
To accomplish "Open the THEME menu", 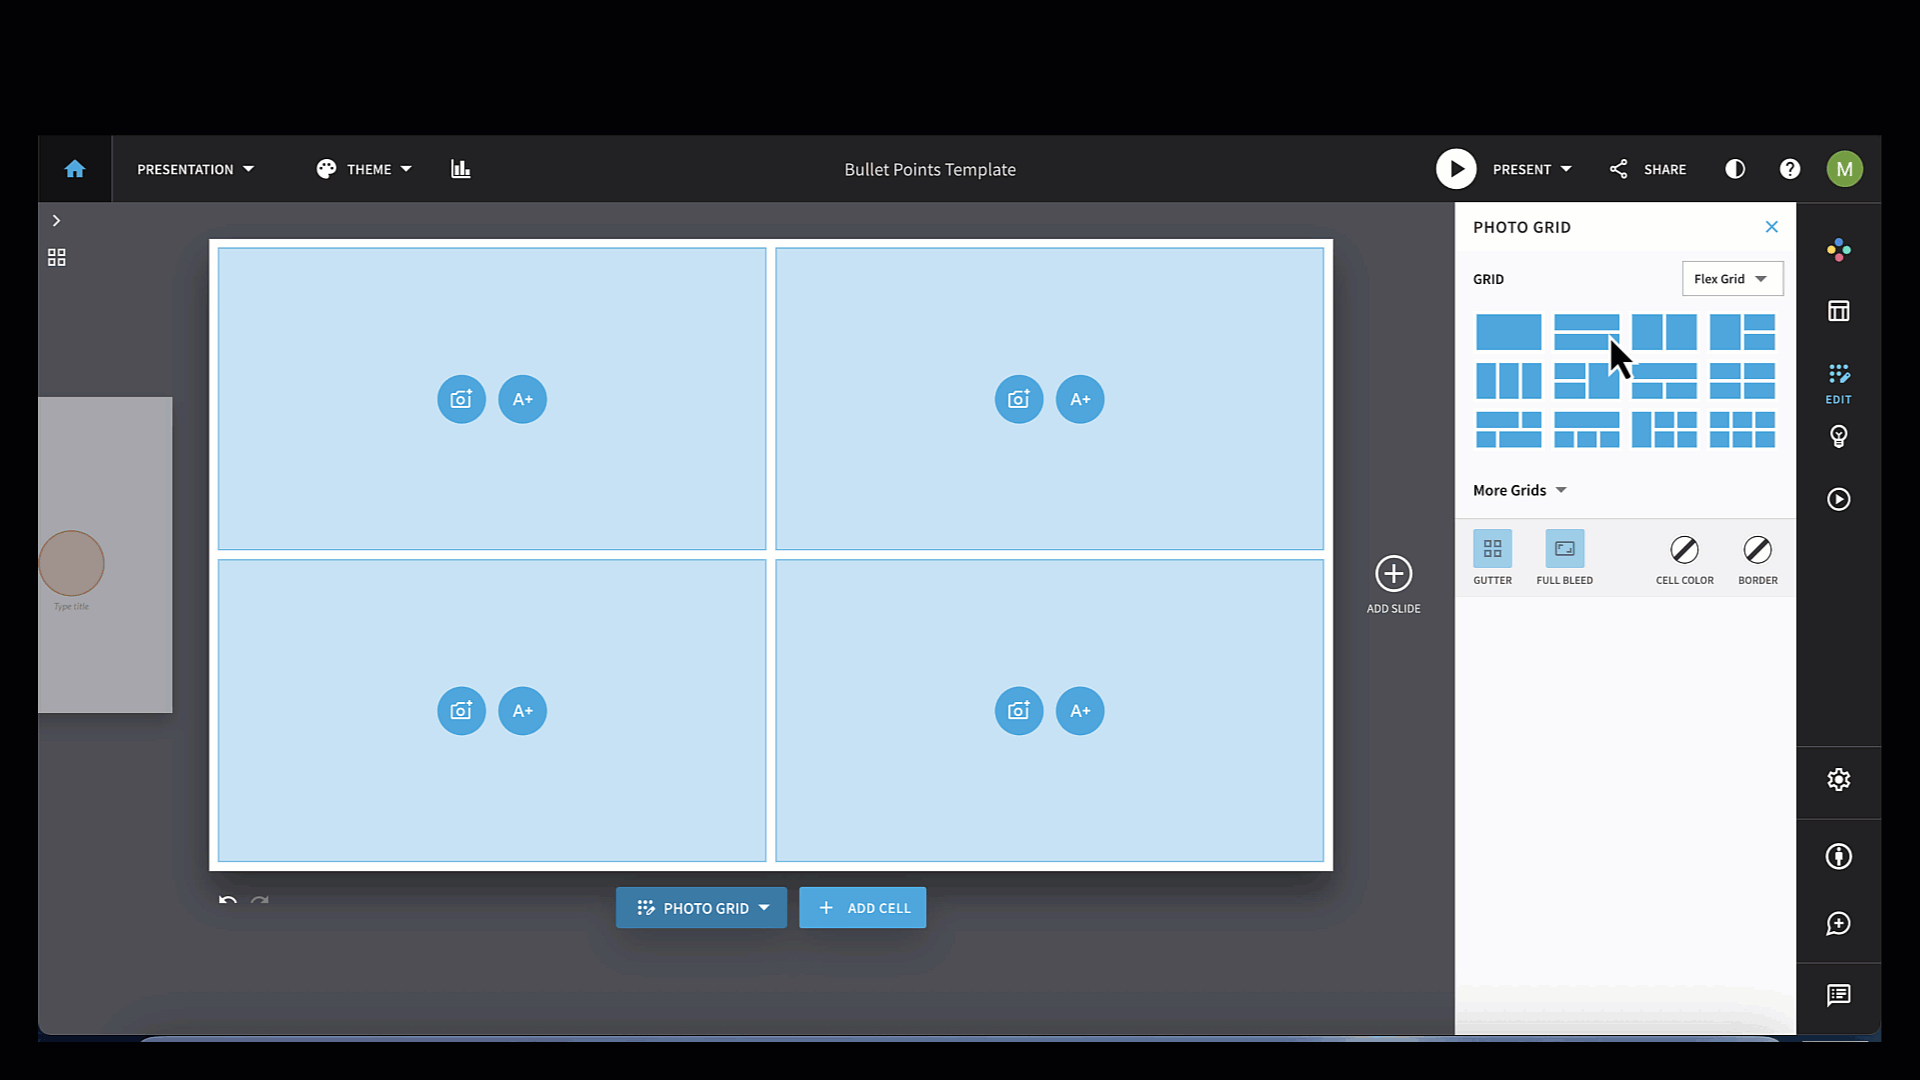I will (x=364, y=169).
